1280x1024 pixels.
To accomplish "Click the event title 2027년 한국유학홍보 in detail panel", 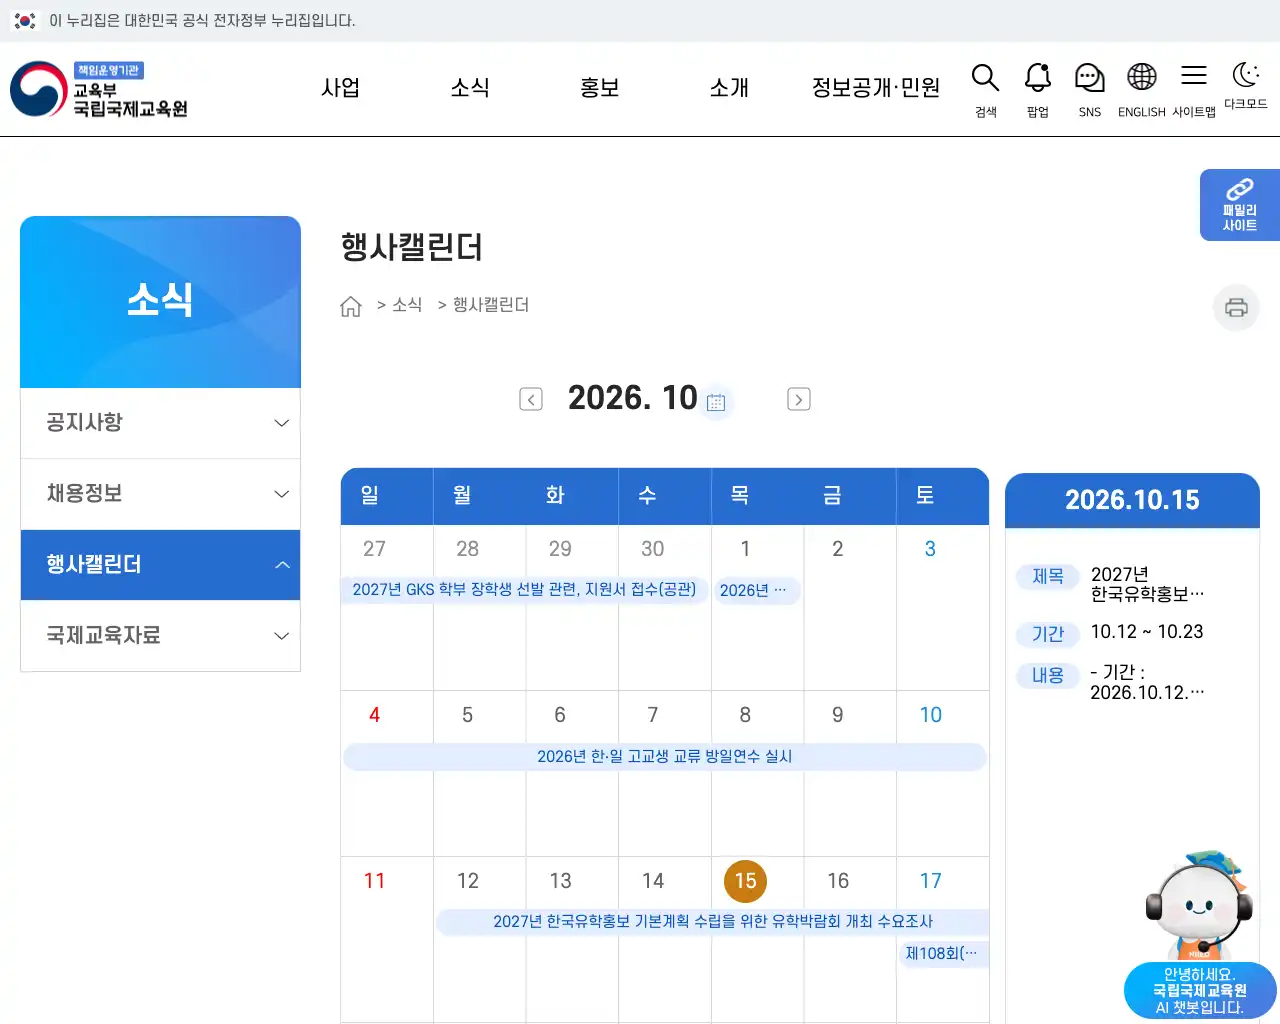I will coord(1147,584).
